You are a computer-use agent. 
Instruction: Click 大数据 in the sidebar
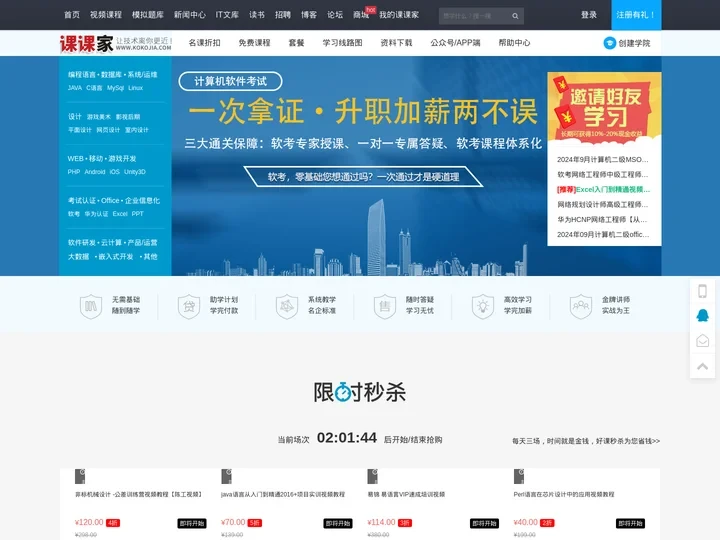tap(79, 257)
